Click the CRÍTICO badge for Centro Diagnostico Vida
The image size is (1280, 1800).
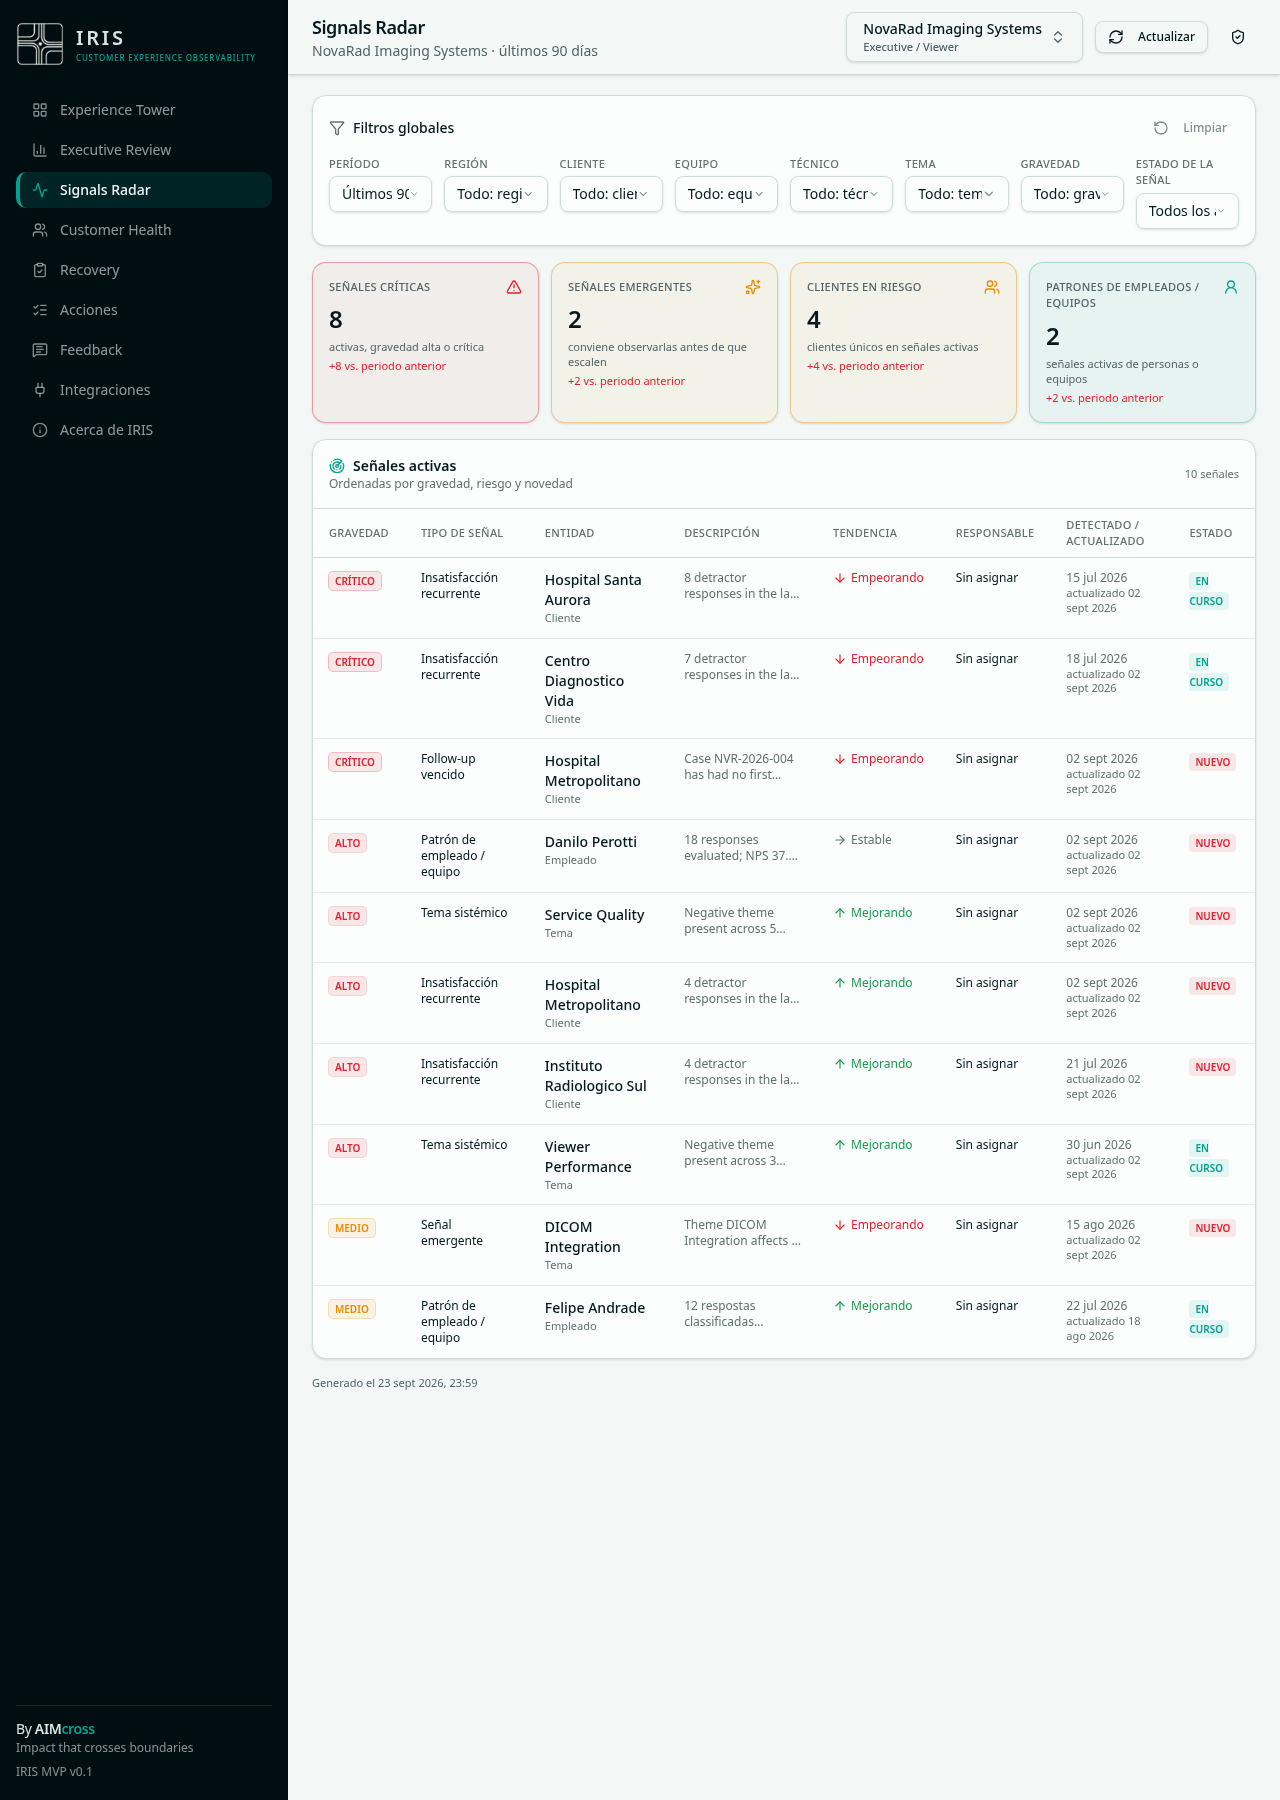click(x=355, y=662)
